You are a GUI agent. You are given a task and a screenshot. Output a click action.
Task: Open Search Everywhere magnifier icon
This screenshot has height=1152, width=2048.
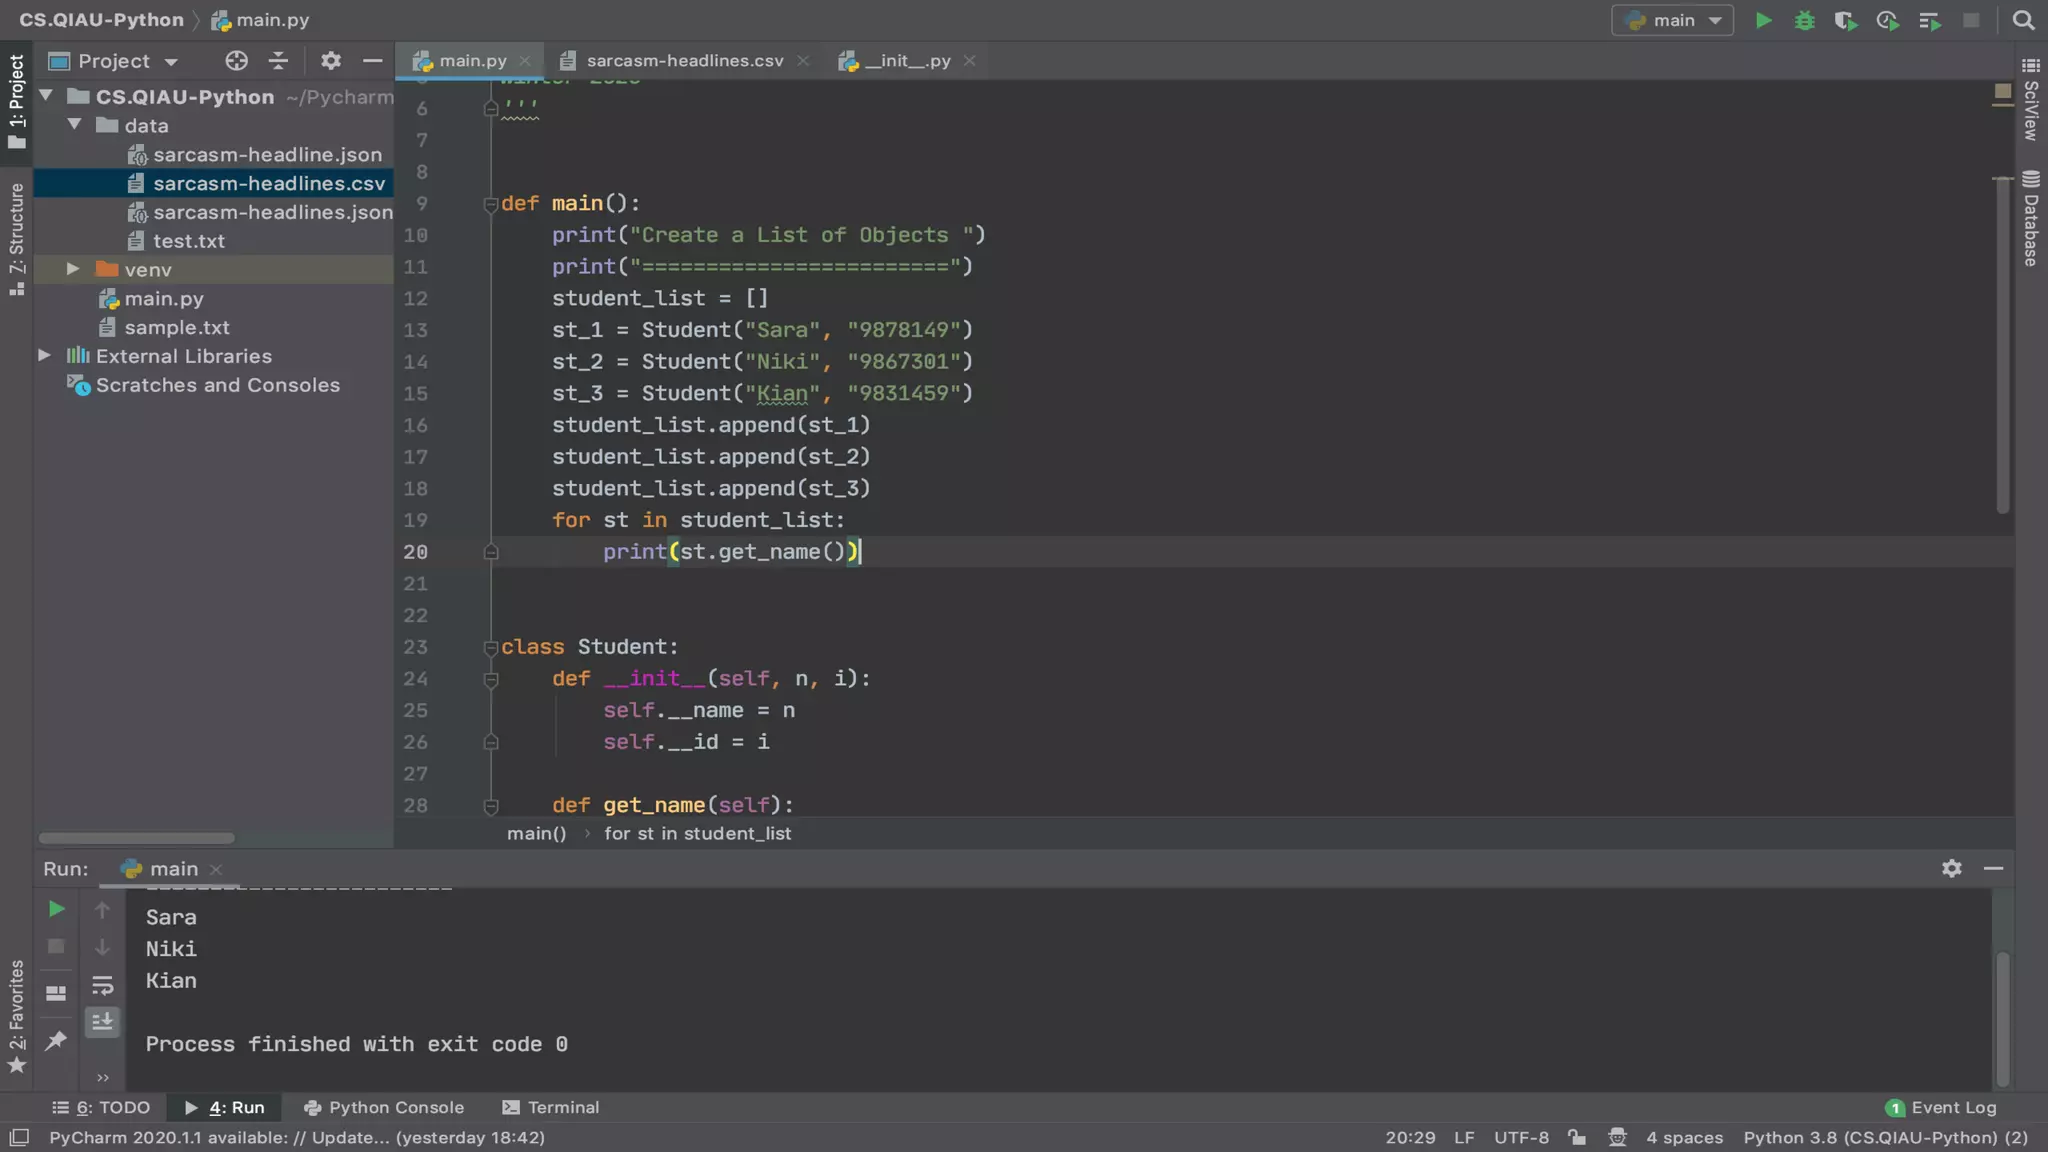click(x=2023, y=21)
